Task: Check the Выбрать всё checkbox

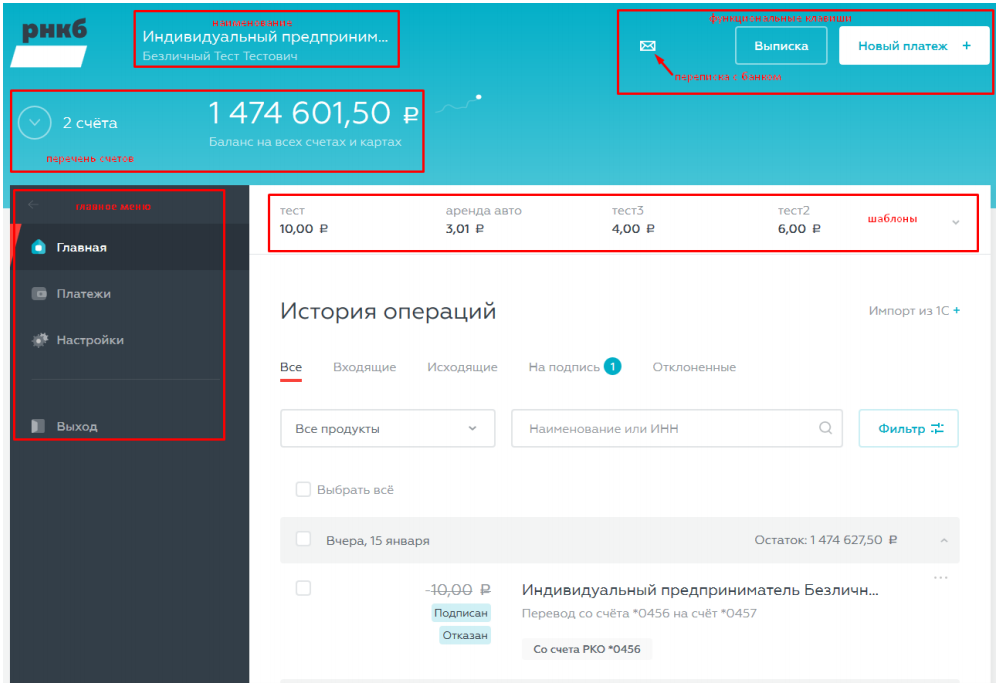Action: tap(303, 490)
